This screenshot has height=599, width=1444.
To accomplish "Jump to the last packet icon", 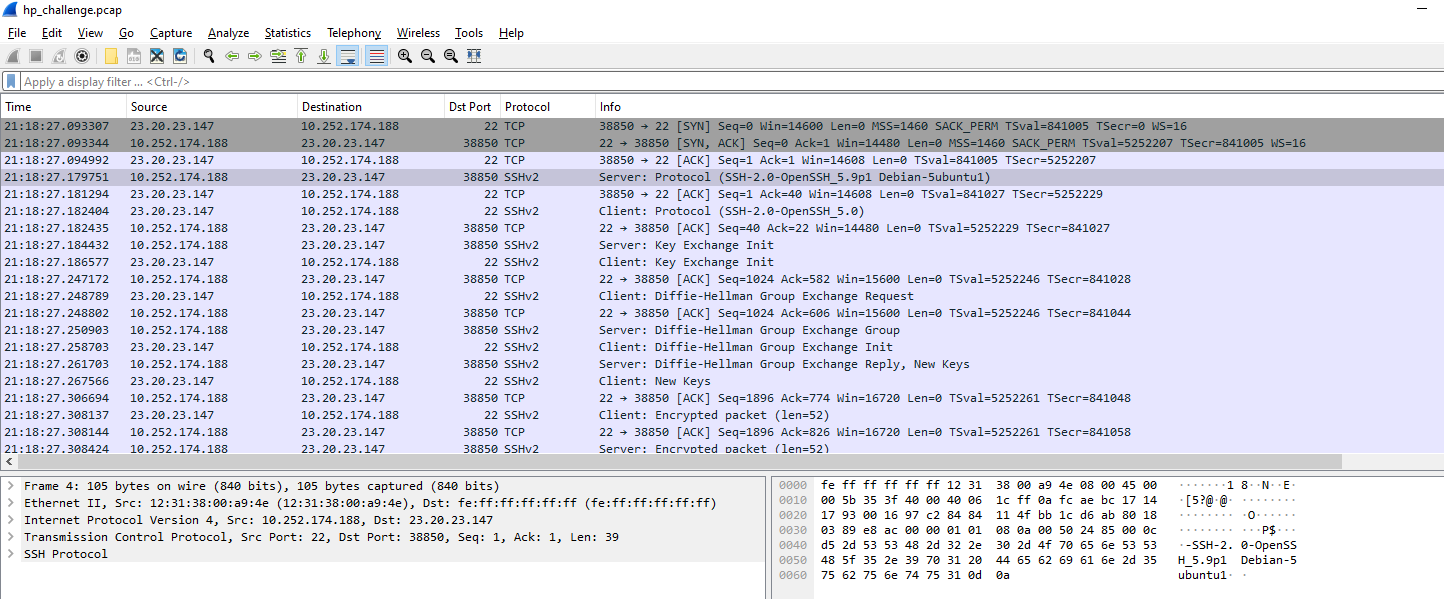I will click(324, 56).
